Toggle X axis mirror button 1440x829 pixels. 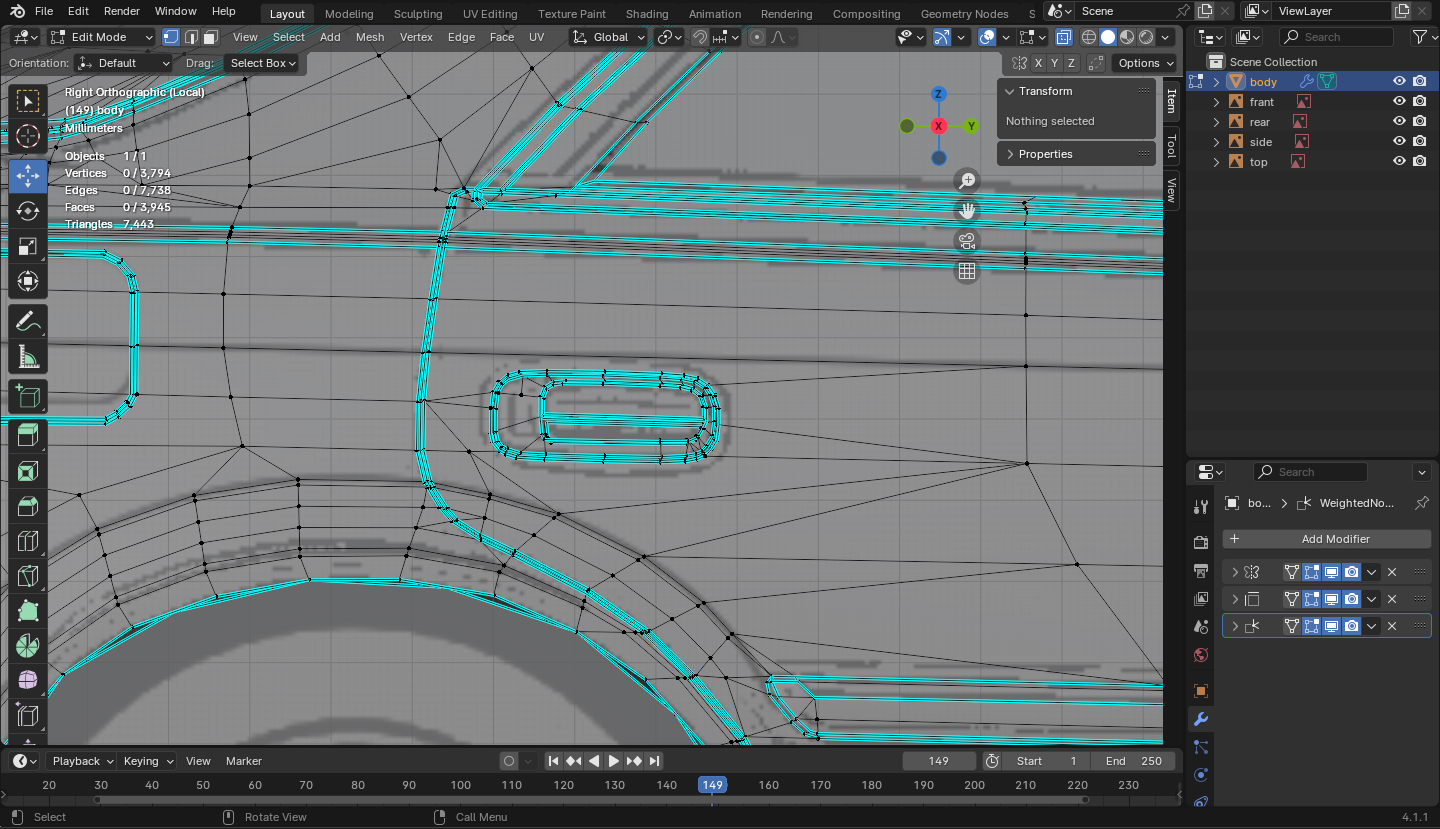click(x=1038, y=63)
